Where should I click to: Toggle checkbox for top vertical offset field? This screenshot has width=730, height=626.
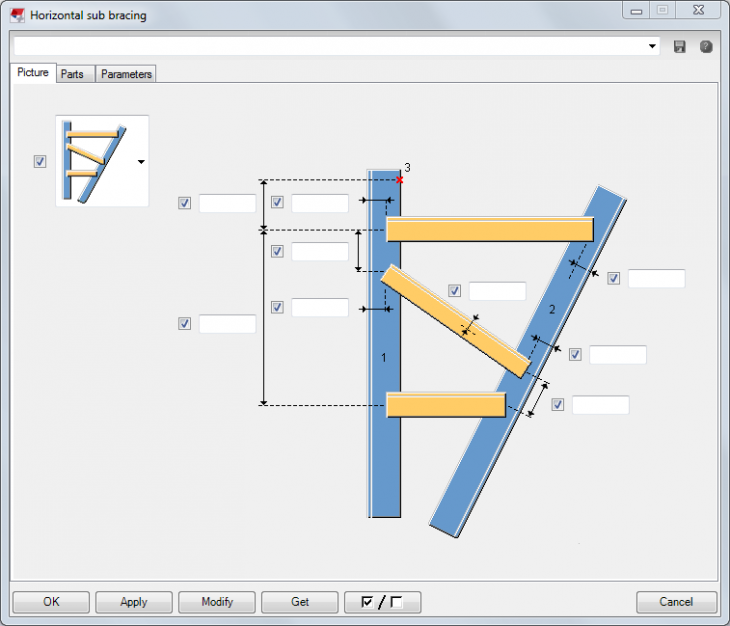coord(184,203)
